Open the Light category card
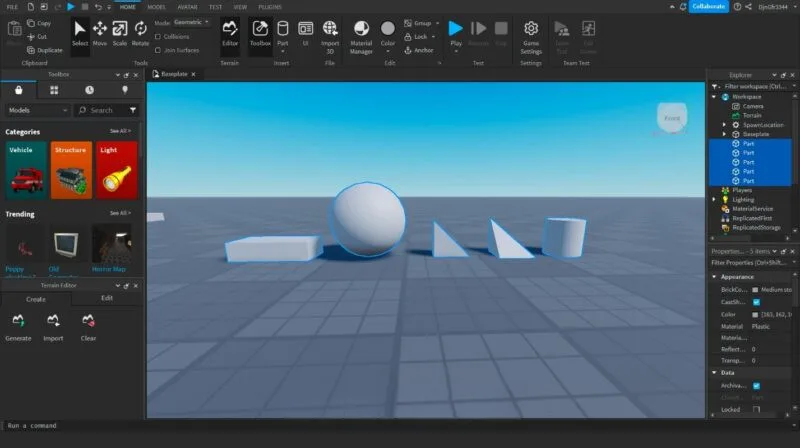 coord(117,170)
